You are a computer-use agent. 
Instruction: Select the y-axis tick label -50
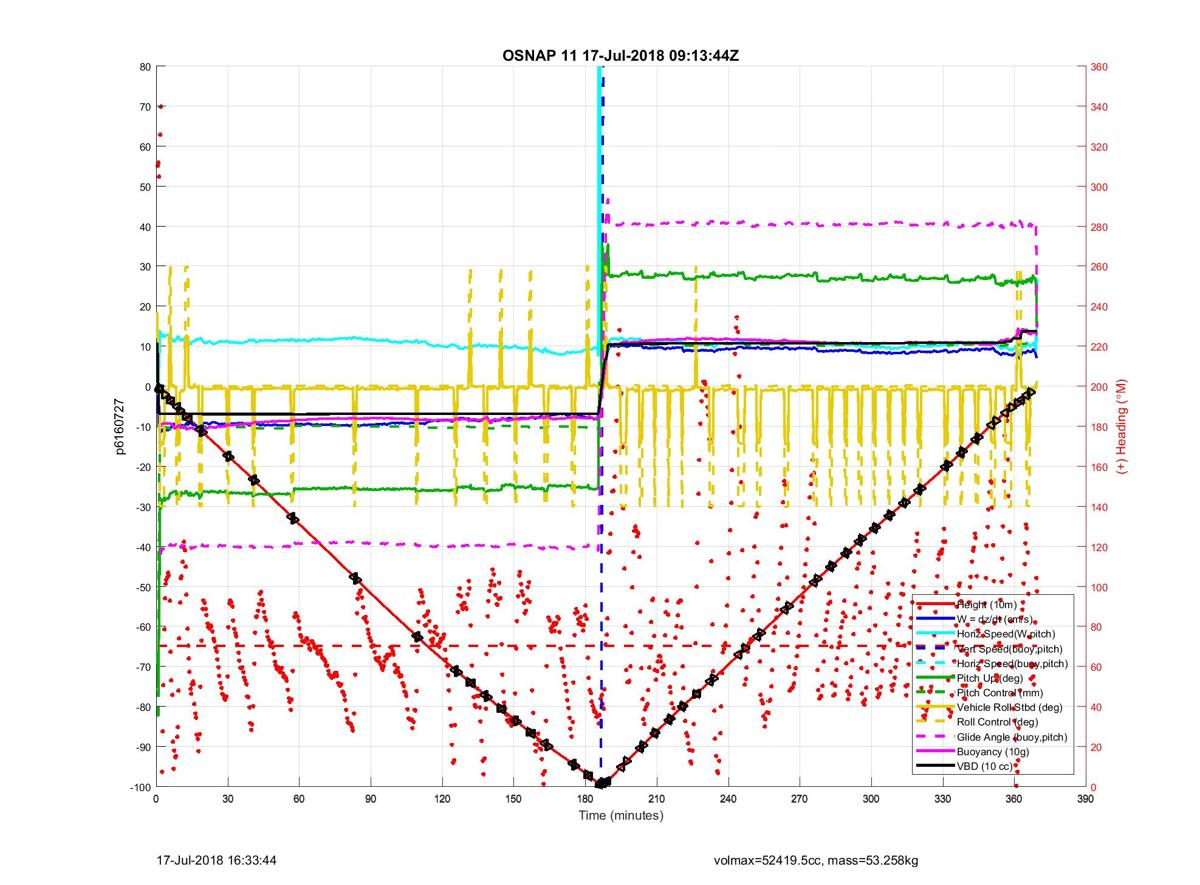142,587
